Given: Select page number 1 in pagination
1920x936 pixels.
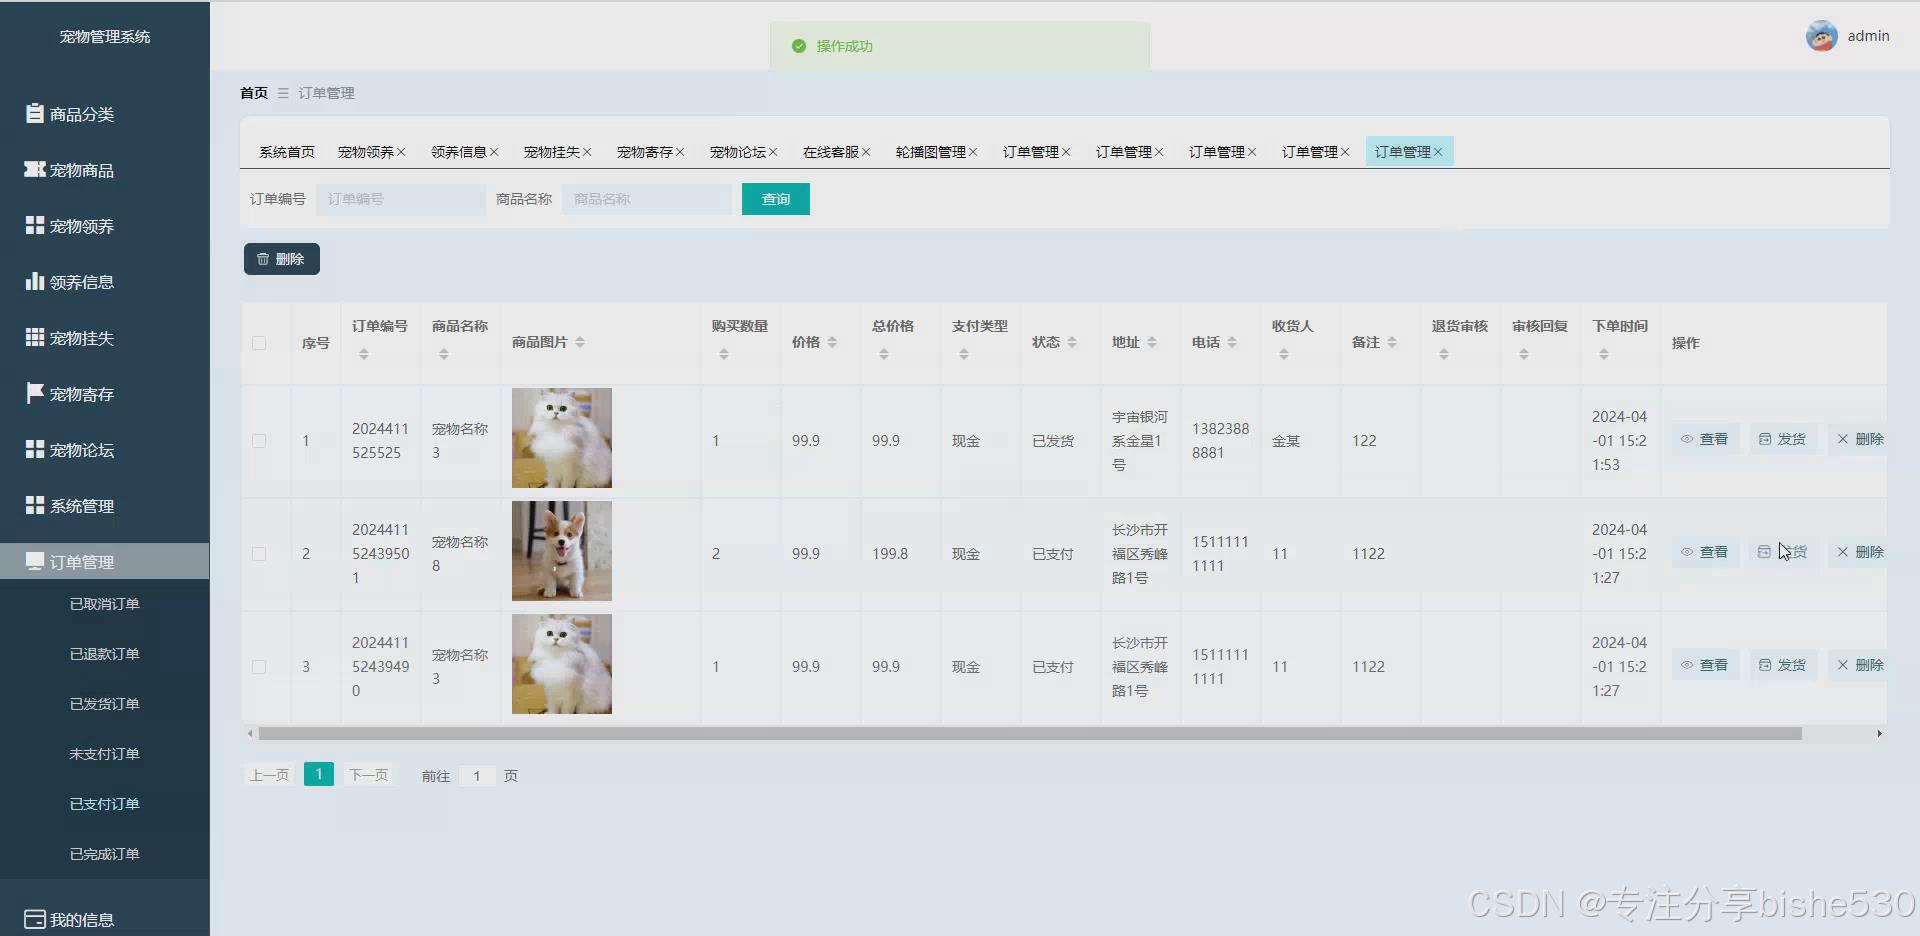Looking at the screenshot, I should click(318, 774).
